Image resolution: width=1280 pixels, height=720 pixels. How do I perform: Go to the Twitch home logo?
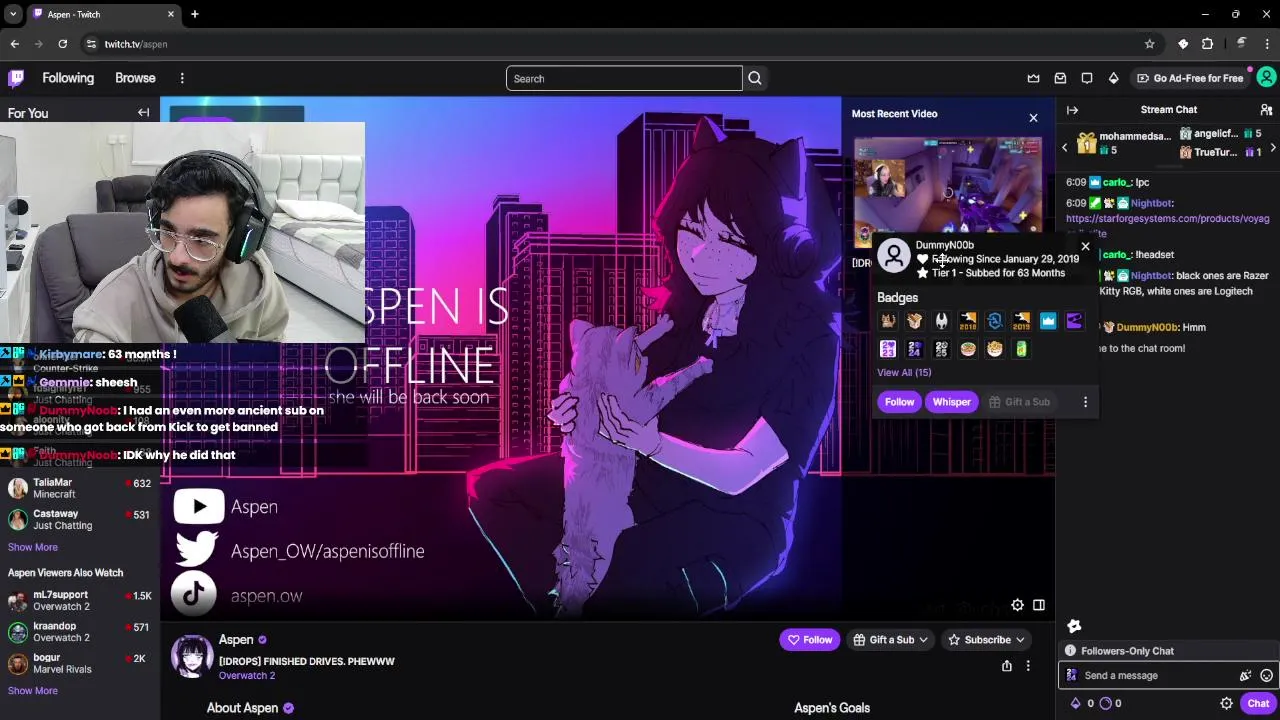tap(16, 78)
